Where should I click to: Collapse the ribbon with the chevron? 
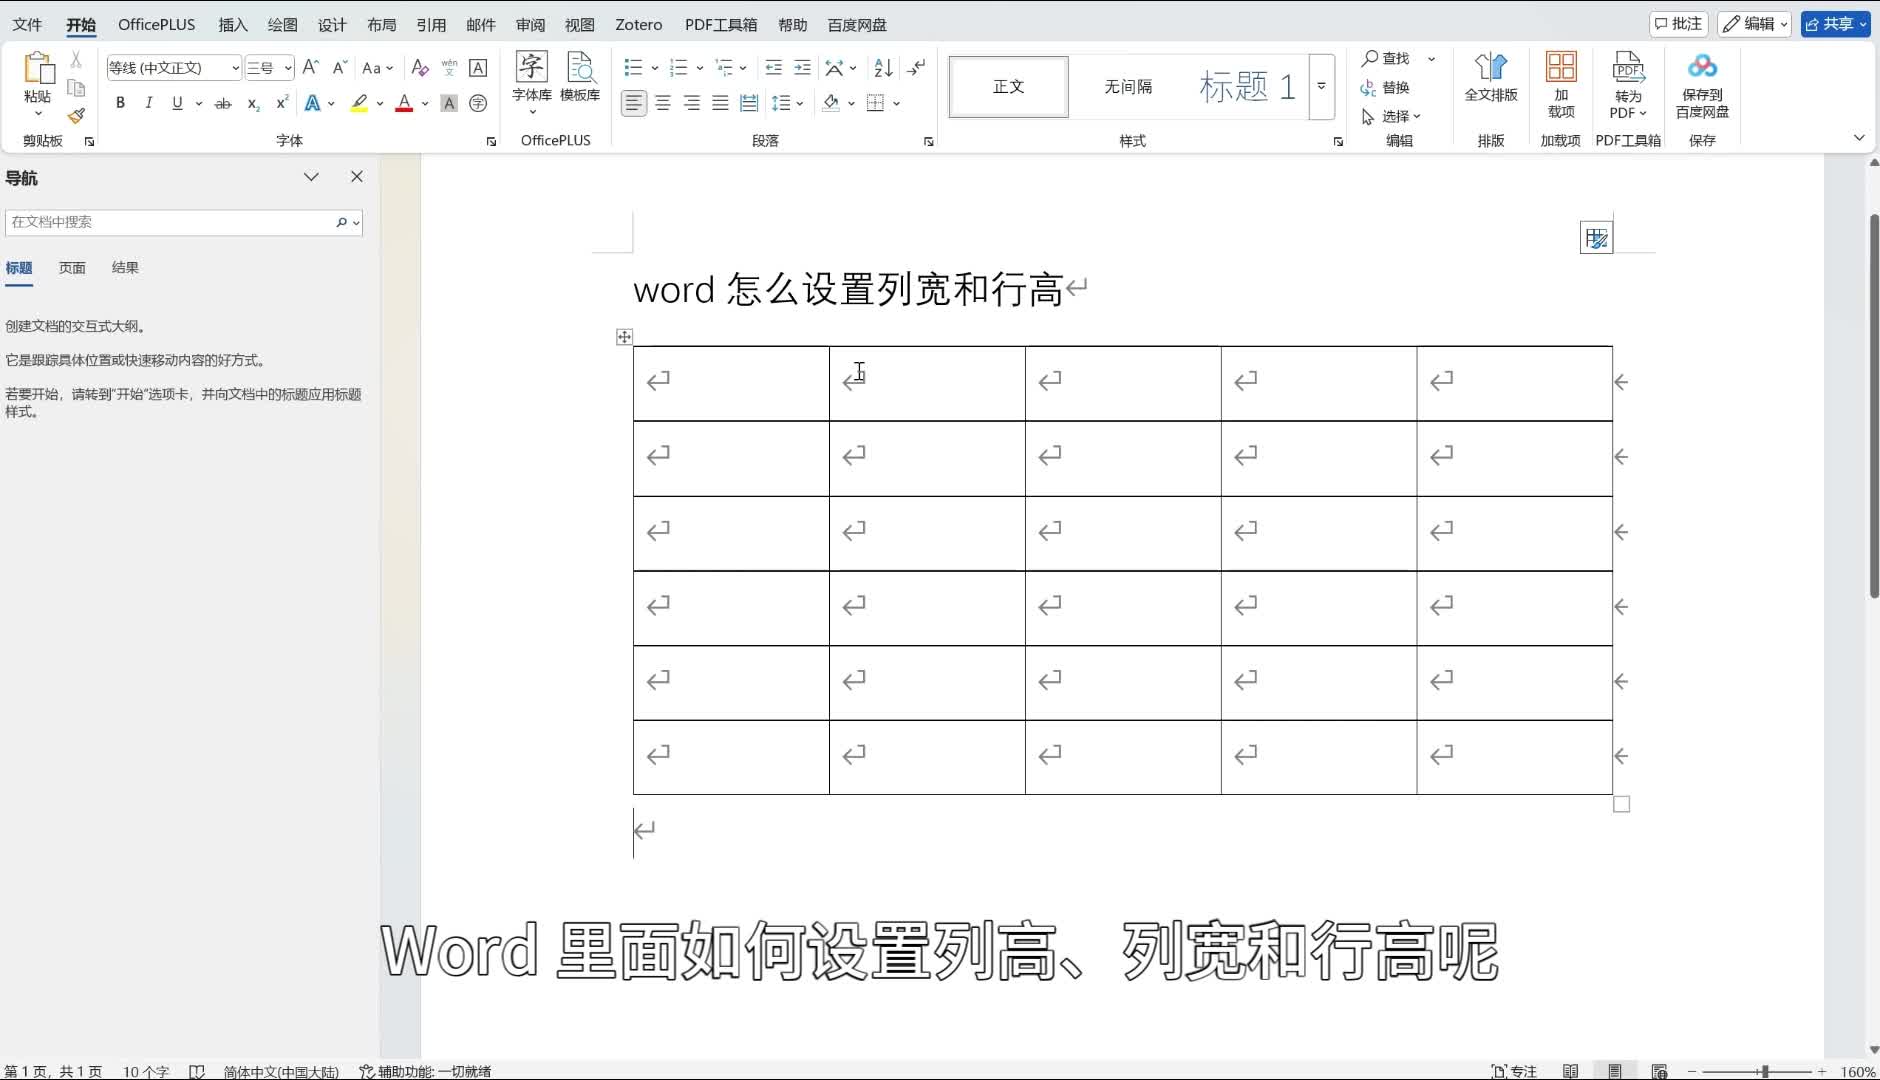[1859, 138]
